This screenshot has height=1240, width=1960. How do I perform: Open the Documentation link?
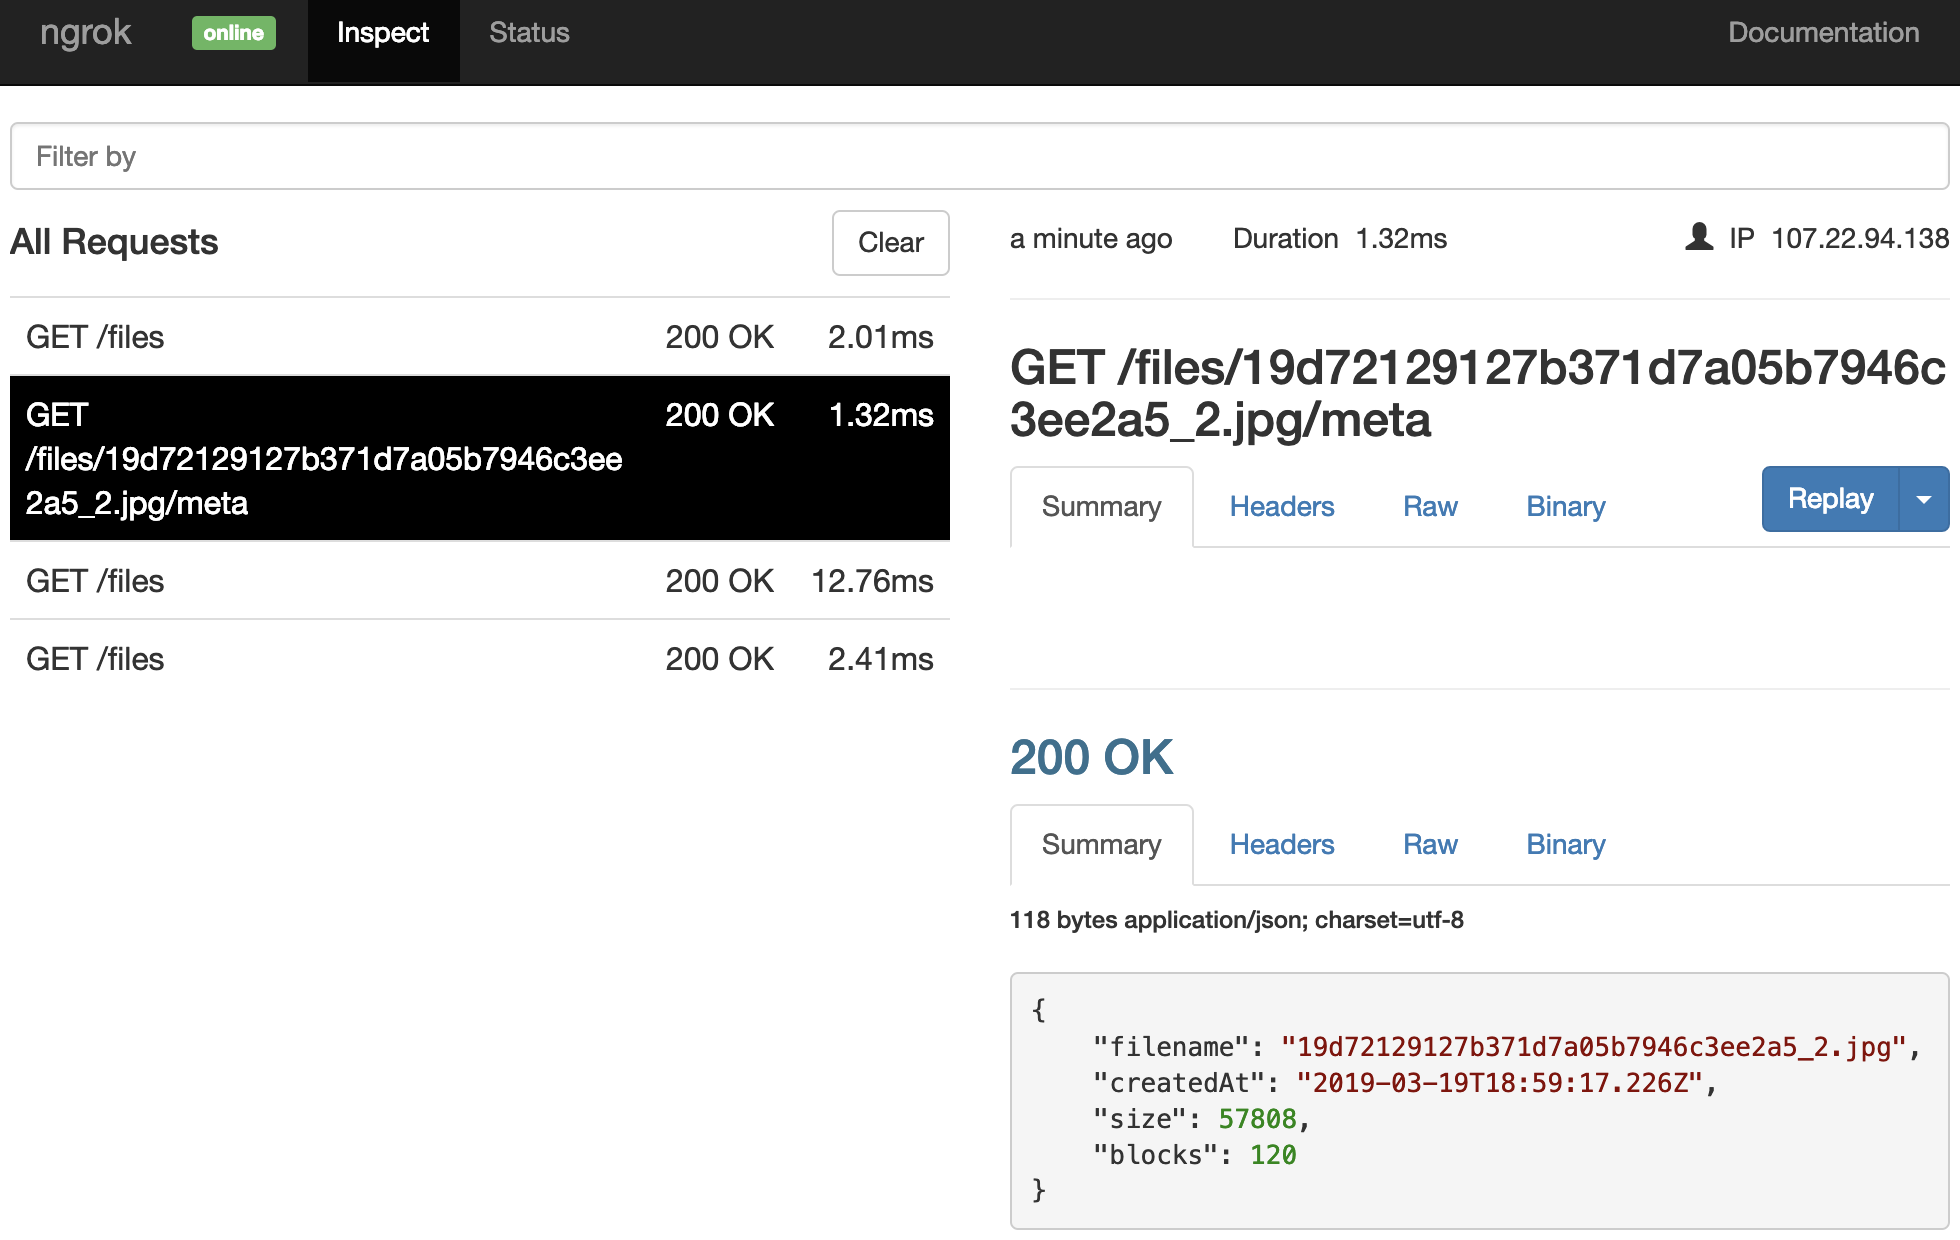pyautogui.click(x=1823, y=33)
